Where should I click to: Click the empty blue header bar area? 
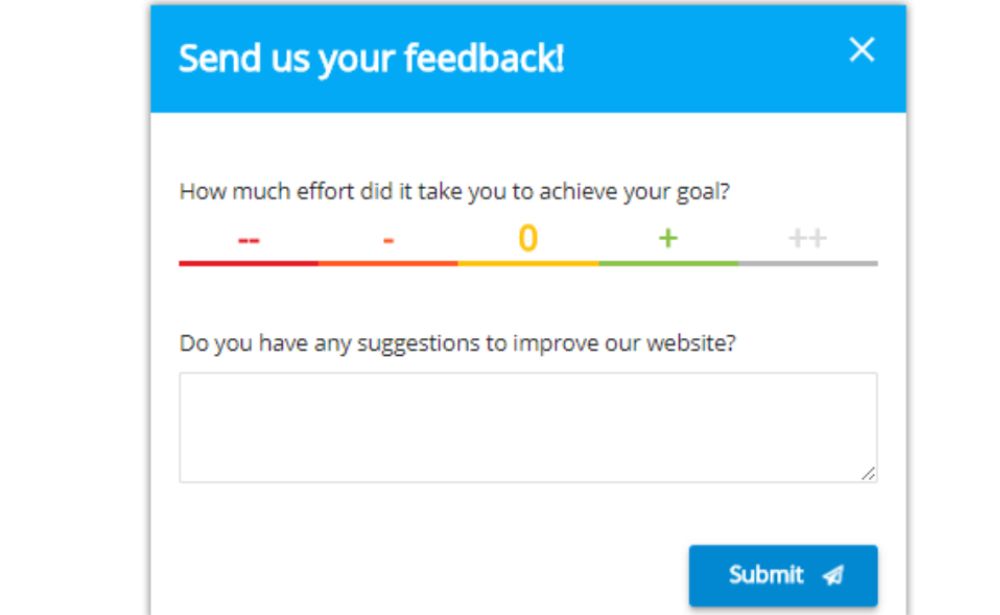[x=700, y=58]
